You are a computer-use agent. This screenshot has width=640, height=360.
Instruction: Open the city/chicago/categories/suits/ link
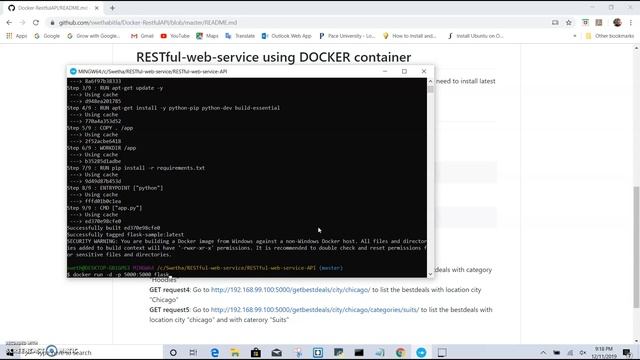315,310
